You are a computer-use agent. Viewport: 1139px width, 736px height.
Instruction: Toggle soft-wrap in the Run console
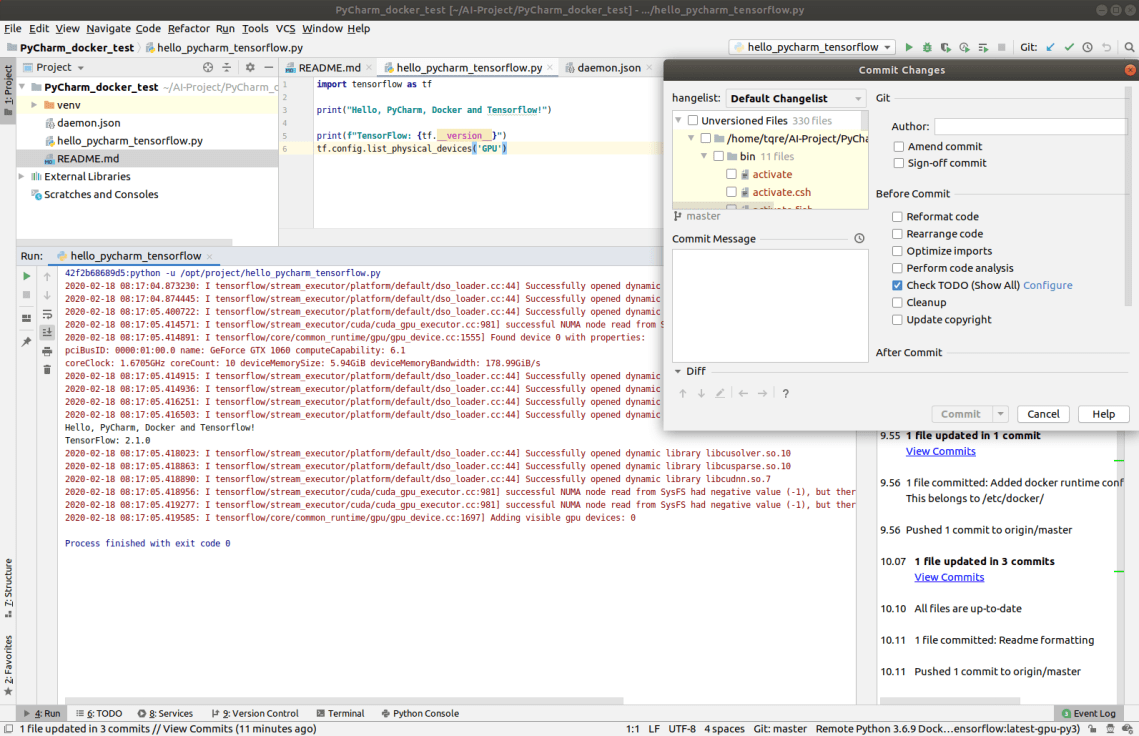click(x=47, y=315)
